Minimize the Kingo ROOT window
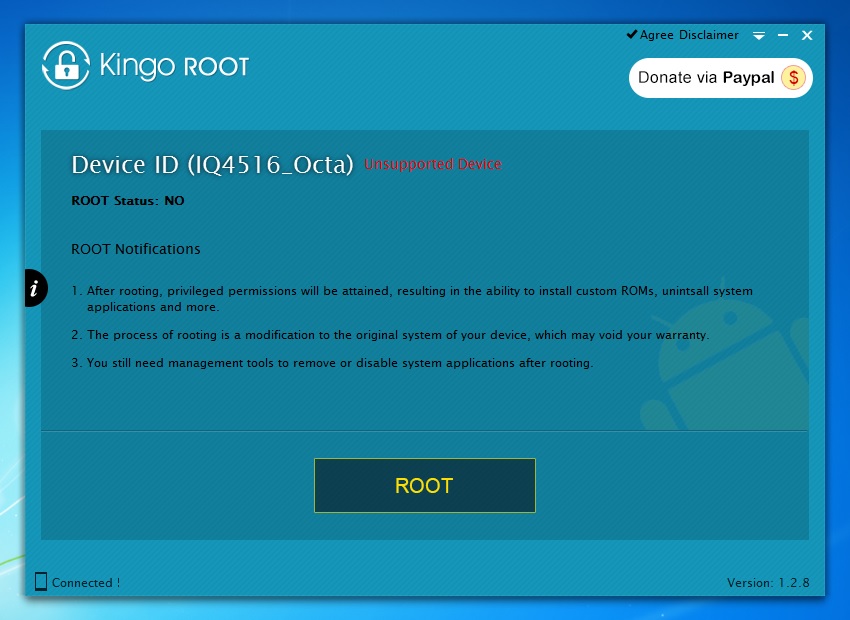 point(783,35)
